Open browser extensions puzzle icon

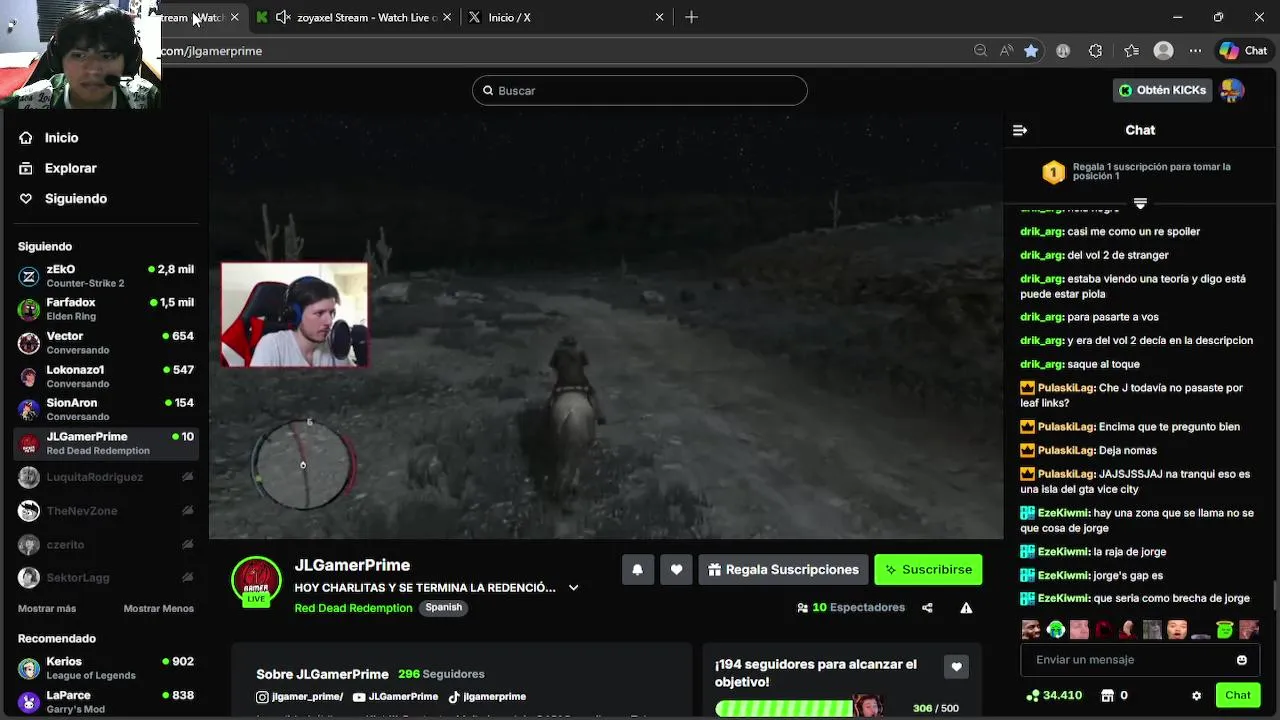tap(1096, 51)
